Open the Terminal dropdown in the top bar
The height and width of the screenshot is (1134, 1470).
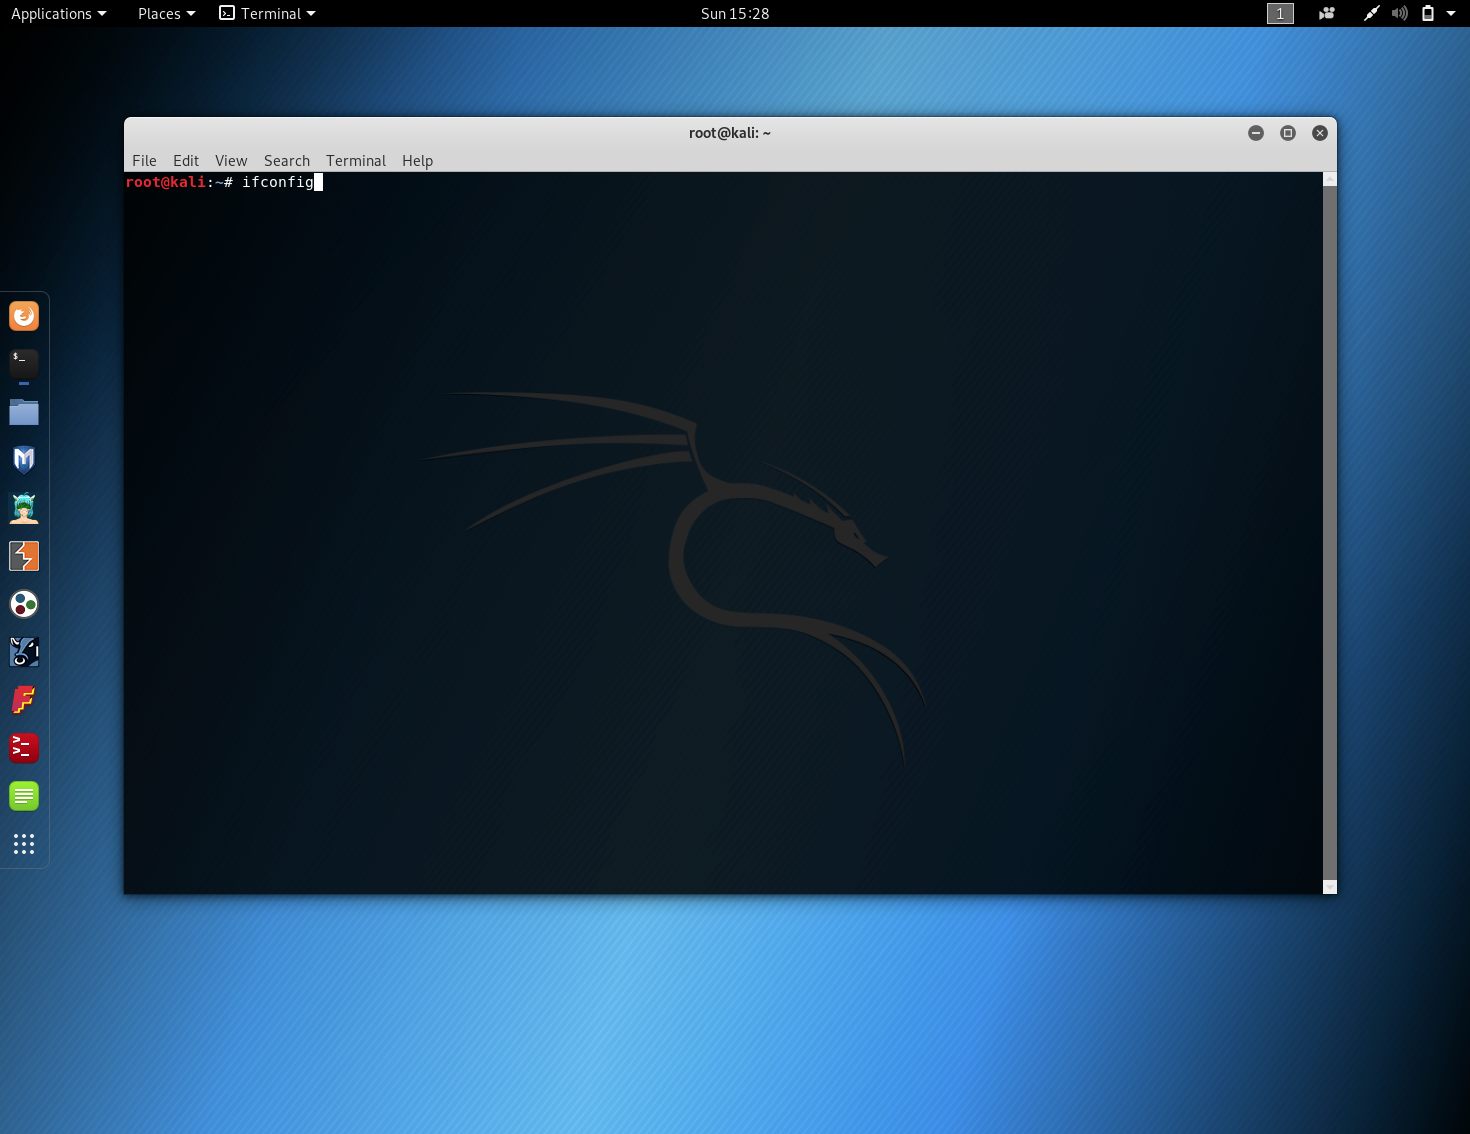coord(267,13)
